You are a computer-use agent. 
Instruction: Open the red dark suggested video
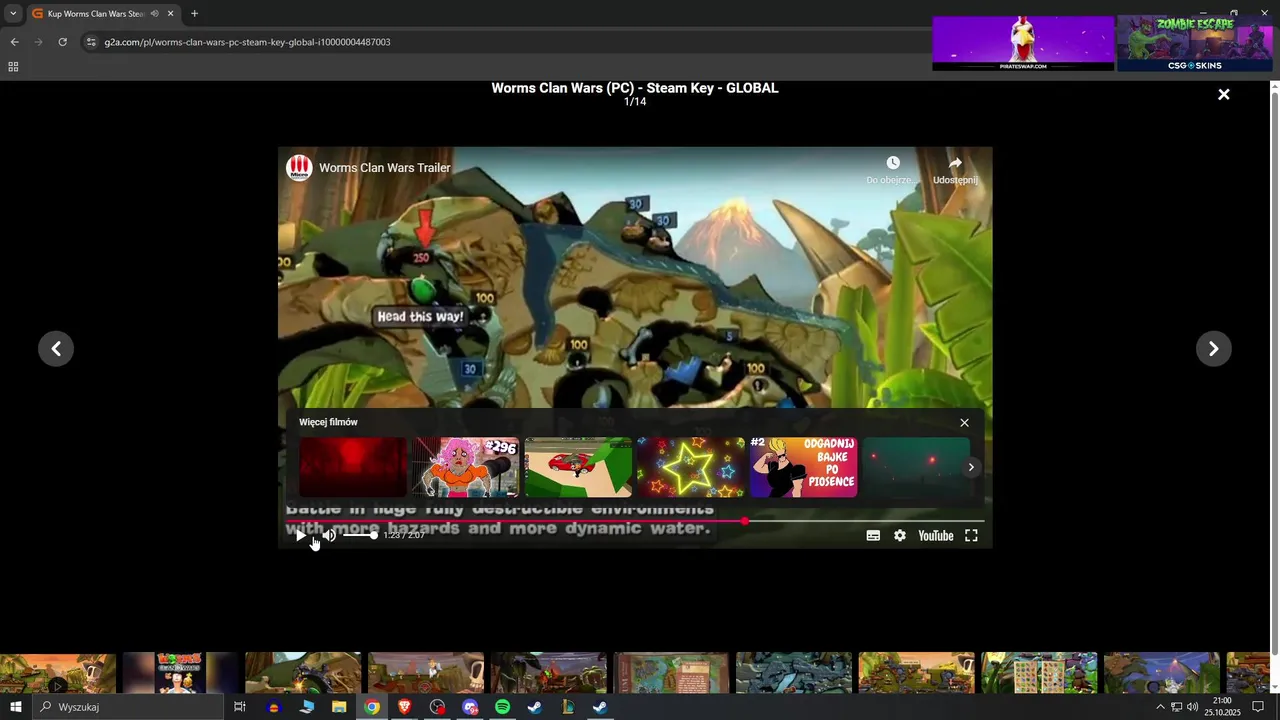tap(353, 467)
